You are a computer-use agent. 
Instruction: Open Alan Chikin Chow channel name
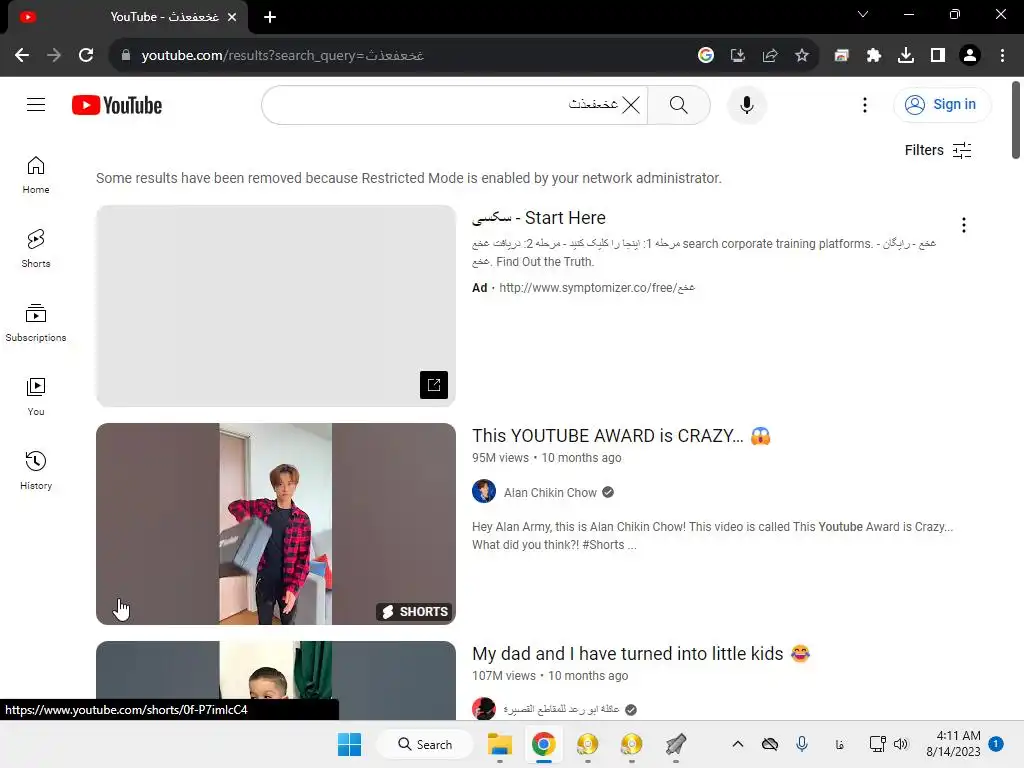(550, 492)
